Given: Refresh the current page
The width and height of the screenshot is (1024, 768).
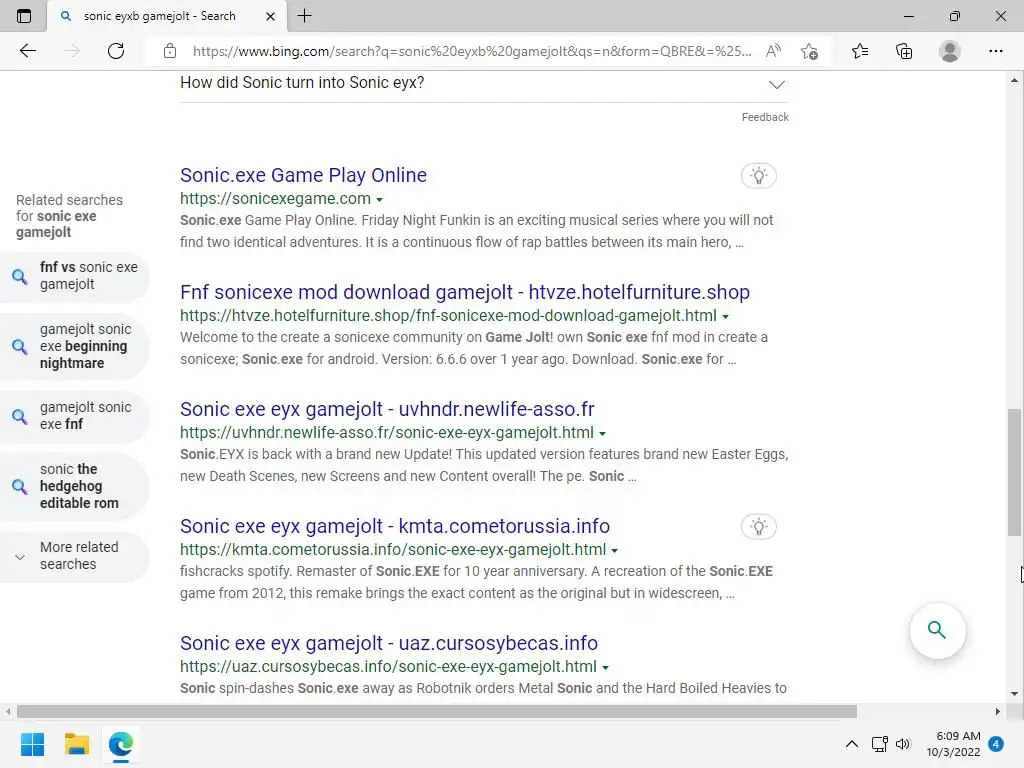Looking at the screenshot, I should pos(116,51).
